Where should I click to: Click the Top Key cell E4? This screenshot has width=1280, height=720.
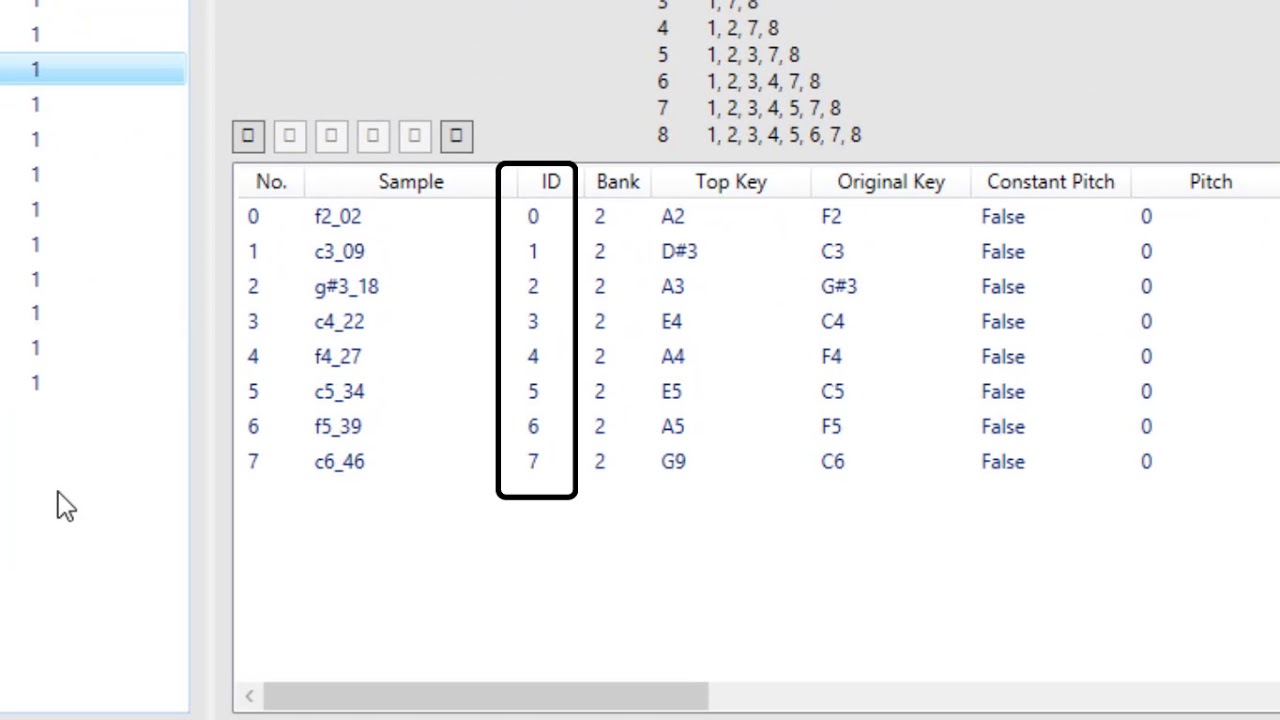tap(671, 322)
